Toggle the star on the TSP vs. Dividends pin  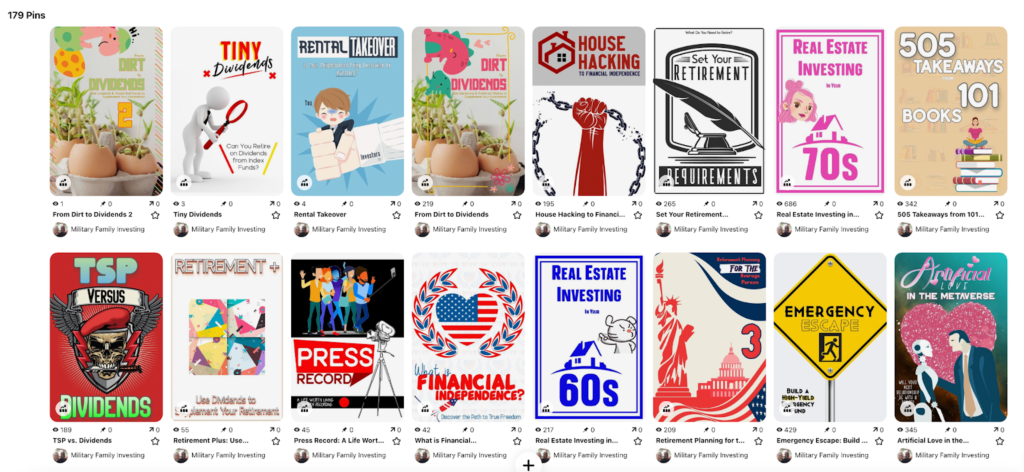[155, 441]
